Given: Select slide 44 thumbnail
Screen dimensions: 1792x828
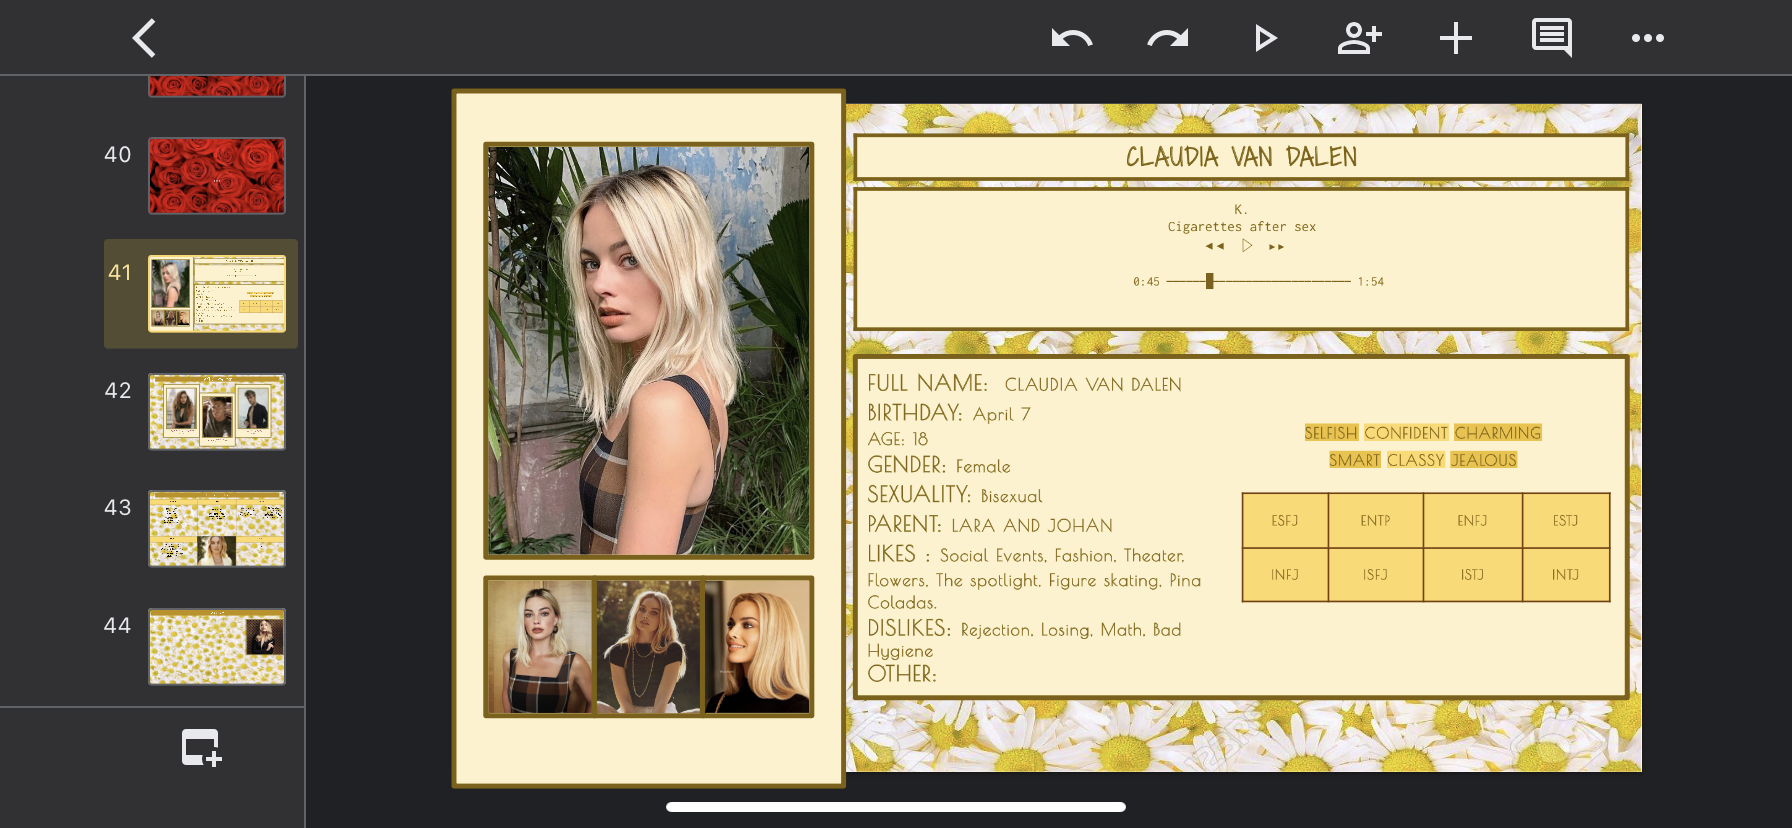Looking at the screenshot, I should 217,646.
